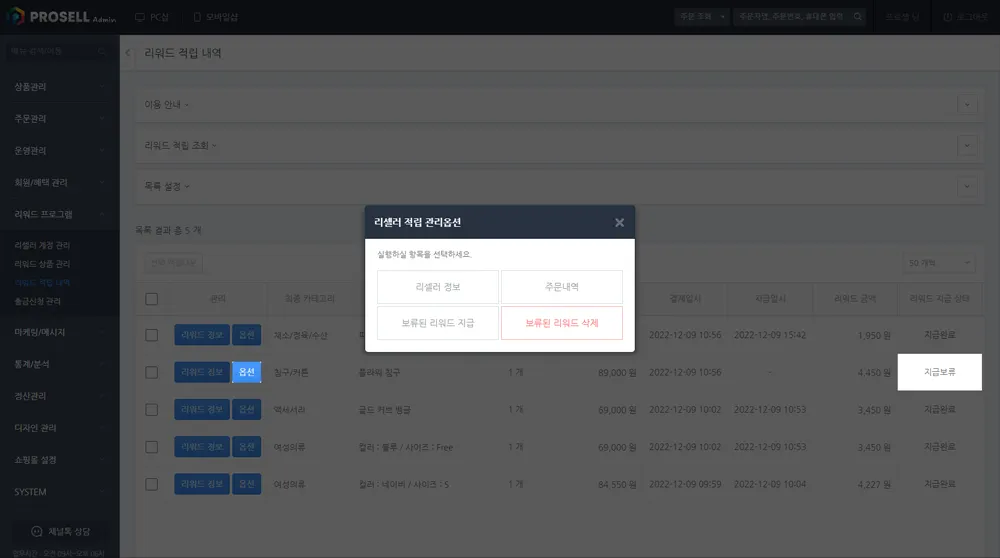1000x558 pixels.
Task: Click 옵션 in 컬러 : 블루 row
Action: coord(246,447)
